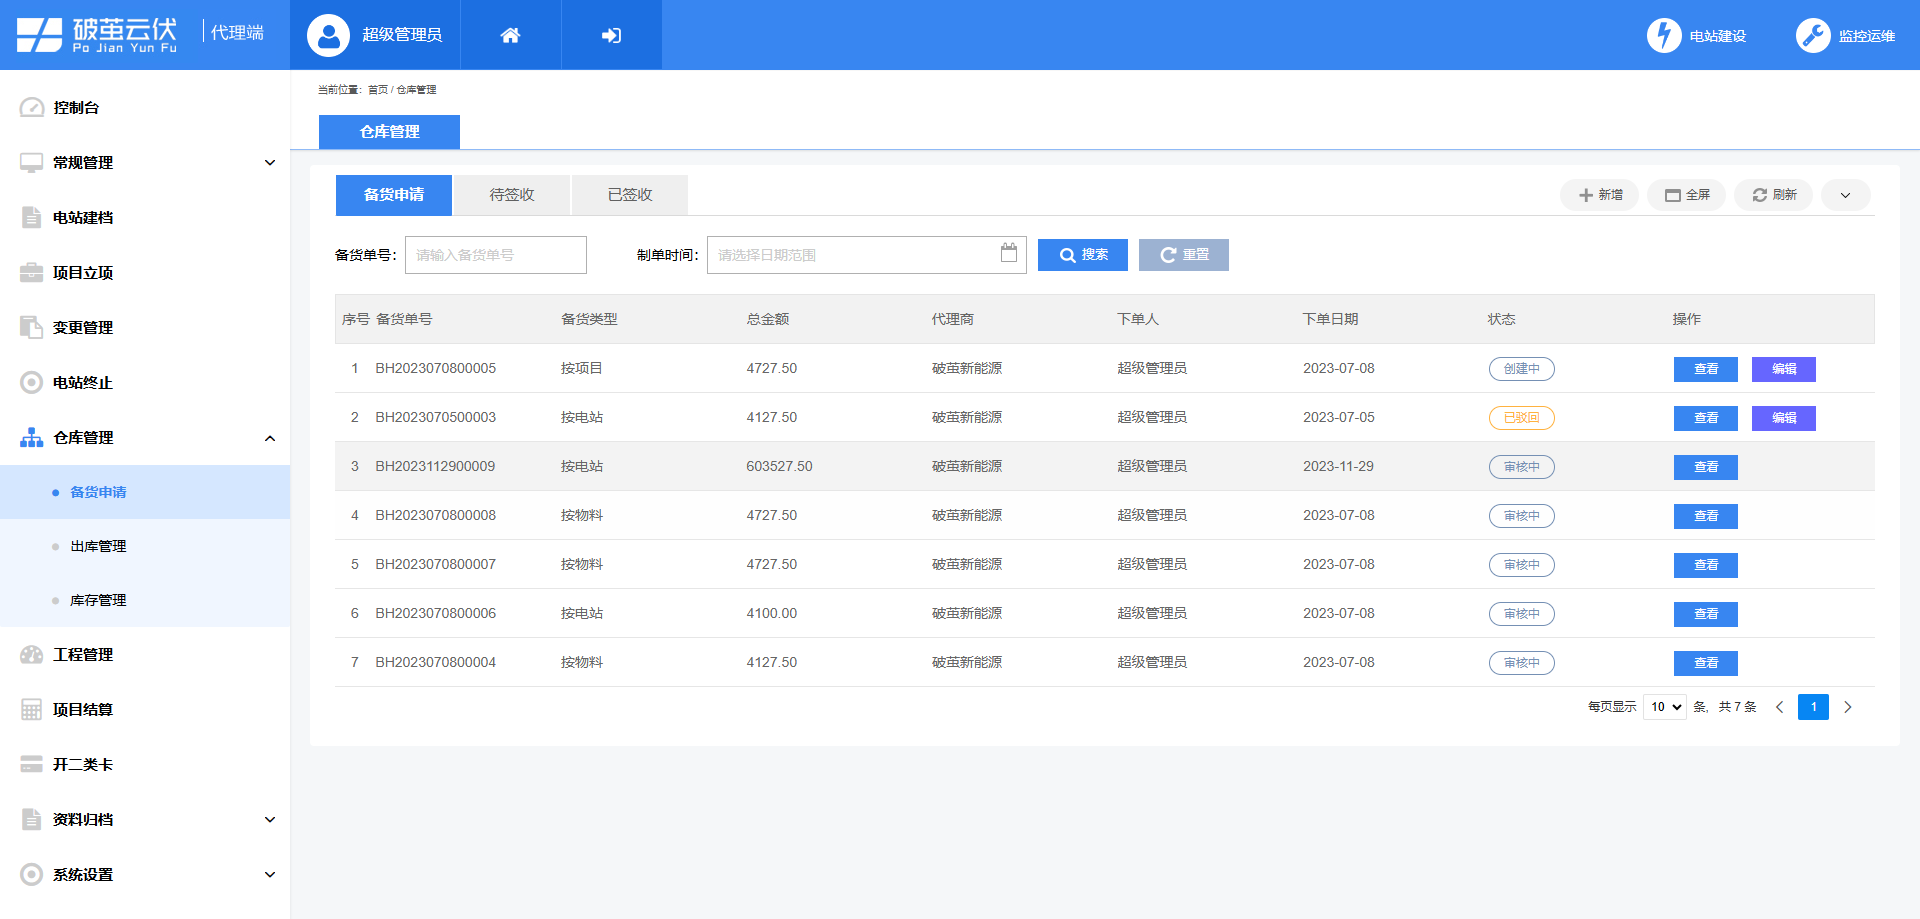
Task: Open the lightning bolt 电站建设 icon
Action: [x=1664, y=35]
